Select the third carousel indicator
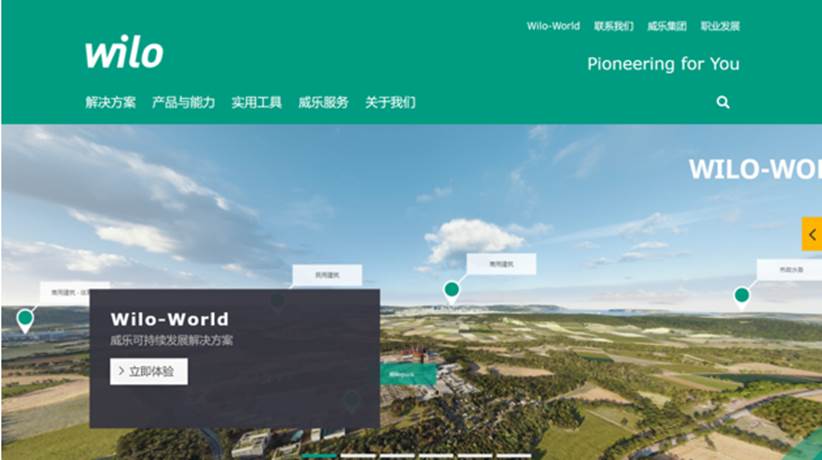This screenshot has height=460, width=822. pyautogui.click(x=397, y=456)
